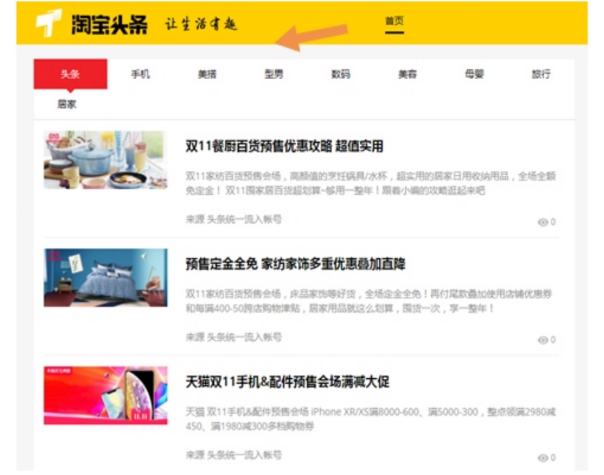Click the 淘宝头条 site title
Viewport: 604px width, 475px height.
pyautogui.click(x=109, y=25)
